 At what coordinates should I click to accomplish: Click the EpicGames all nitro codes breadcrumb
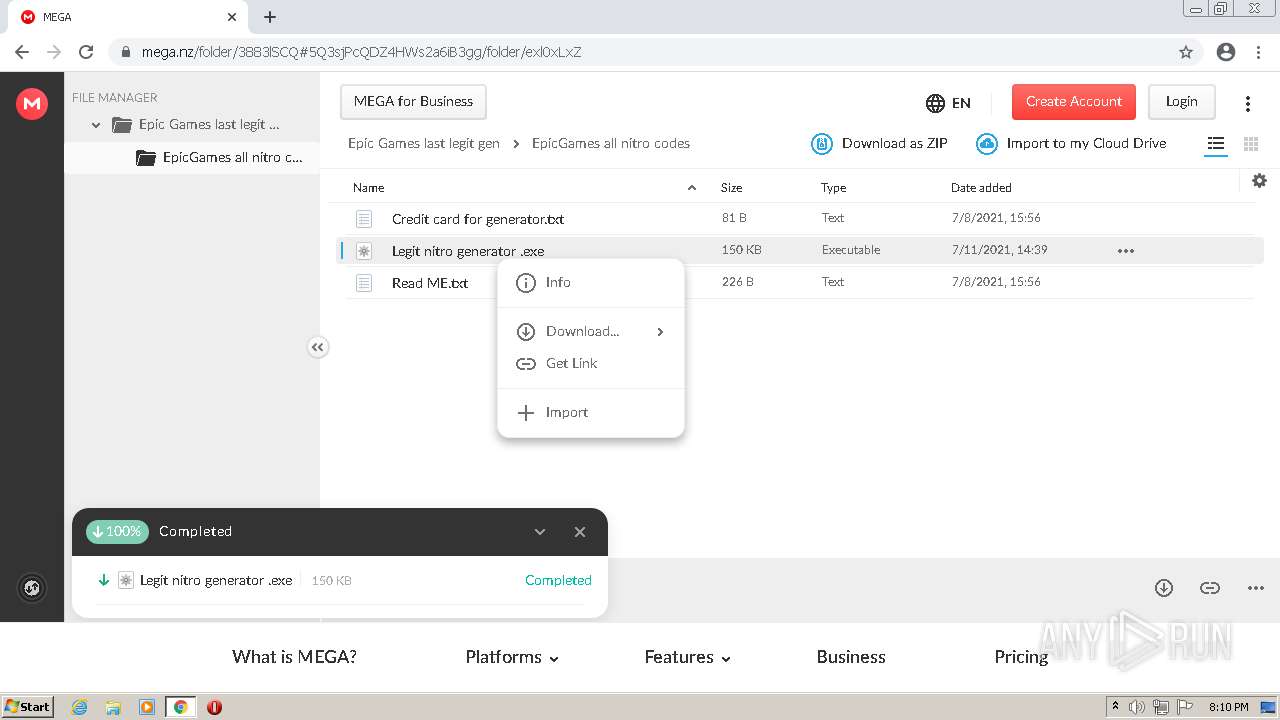coord(611,143)
